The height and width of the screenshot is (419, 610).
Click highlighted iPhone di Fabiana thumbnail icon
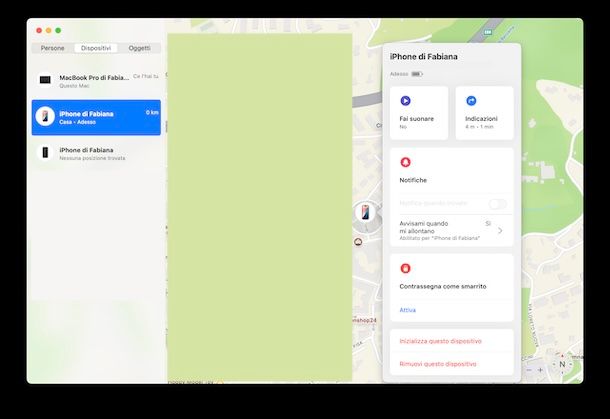coord(45,116)
